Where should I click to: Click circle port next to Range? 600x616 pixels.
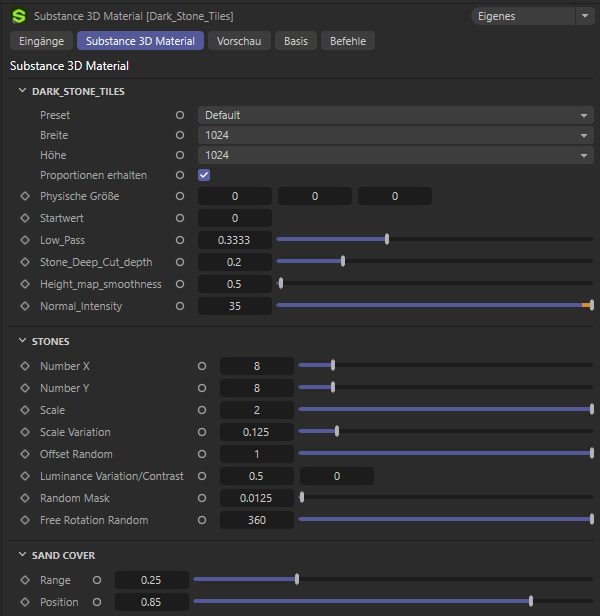point(97,580)
